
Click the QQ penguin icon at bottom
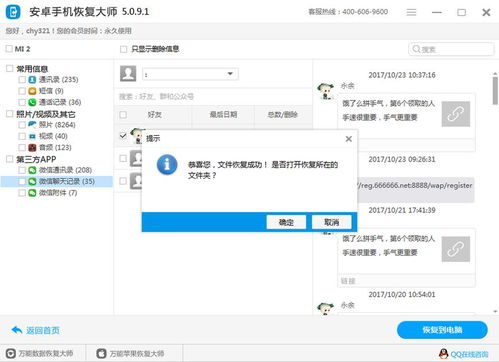[444, 354]
